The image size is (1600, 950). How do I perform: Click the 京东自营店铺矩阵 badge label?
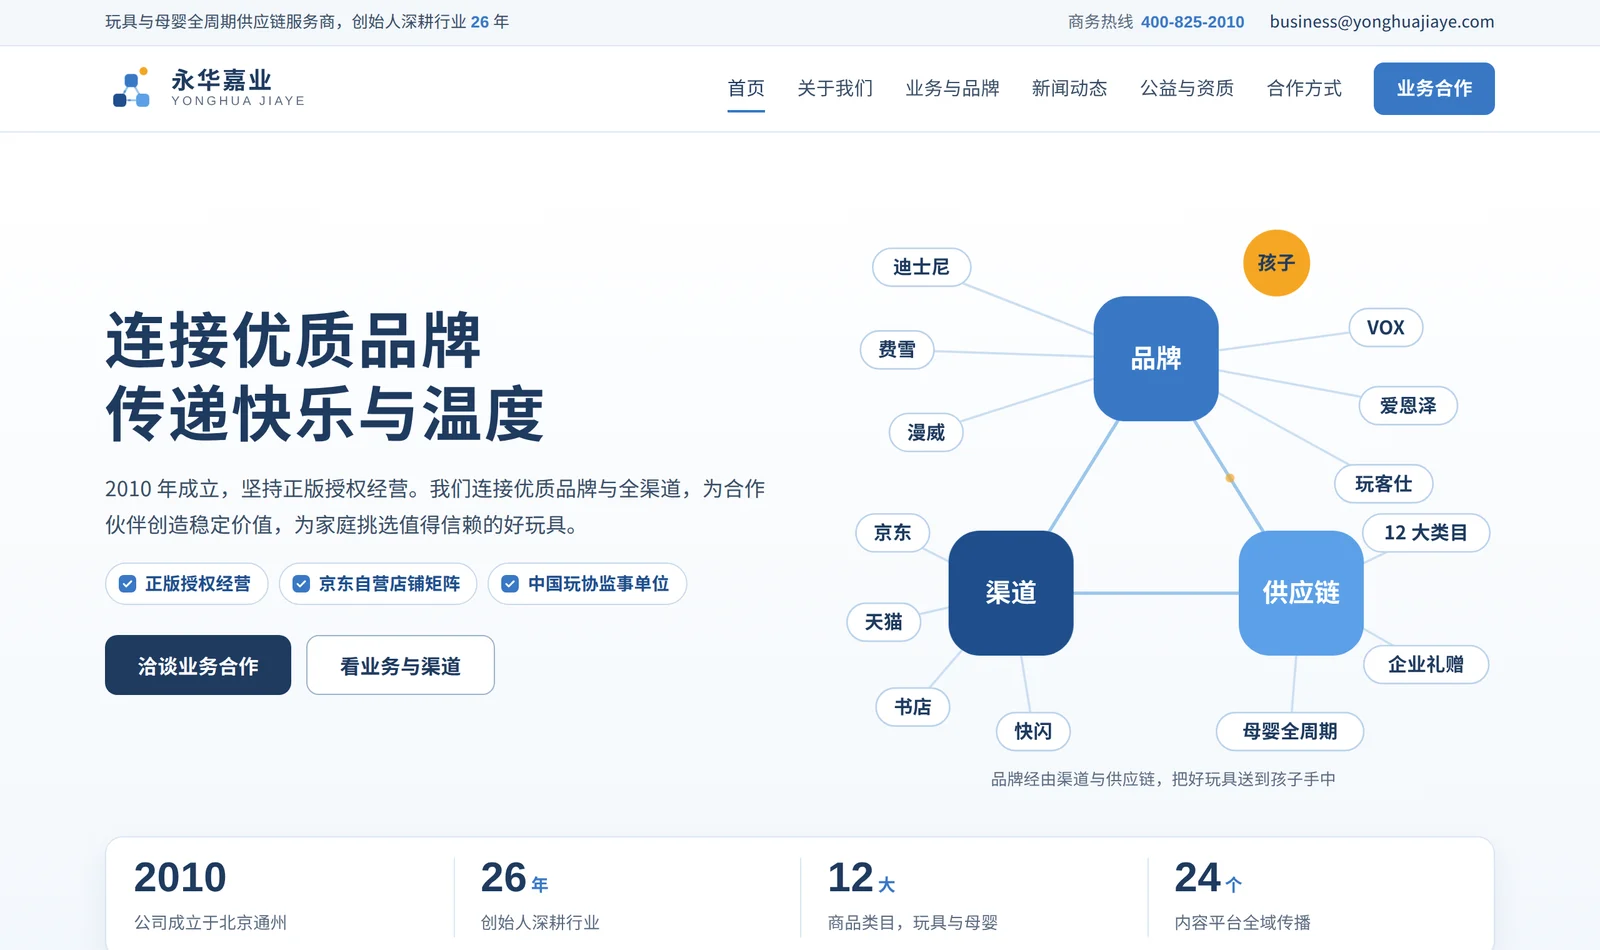pos(390,584)
